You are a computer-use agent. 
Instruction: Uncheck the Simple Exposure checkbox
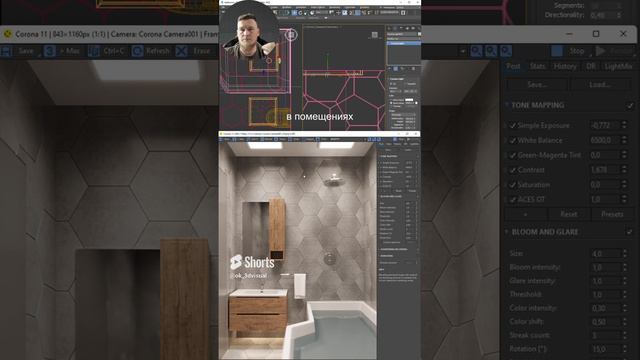(x=513, y=126)
